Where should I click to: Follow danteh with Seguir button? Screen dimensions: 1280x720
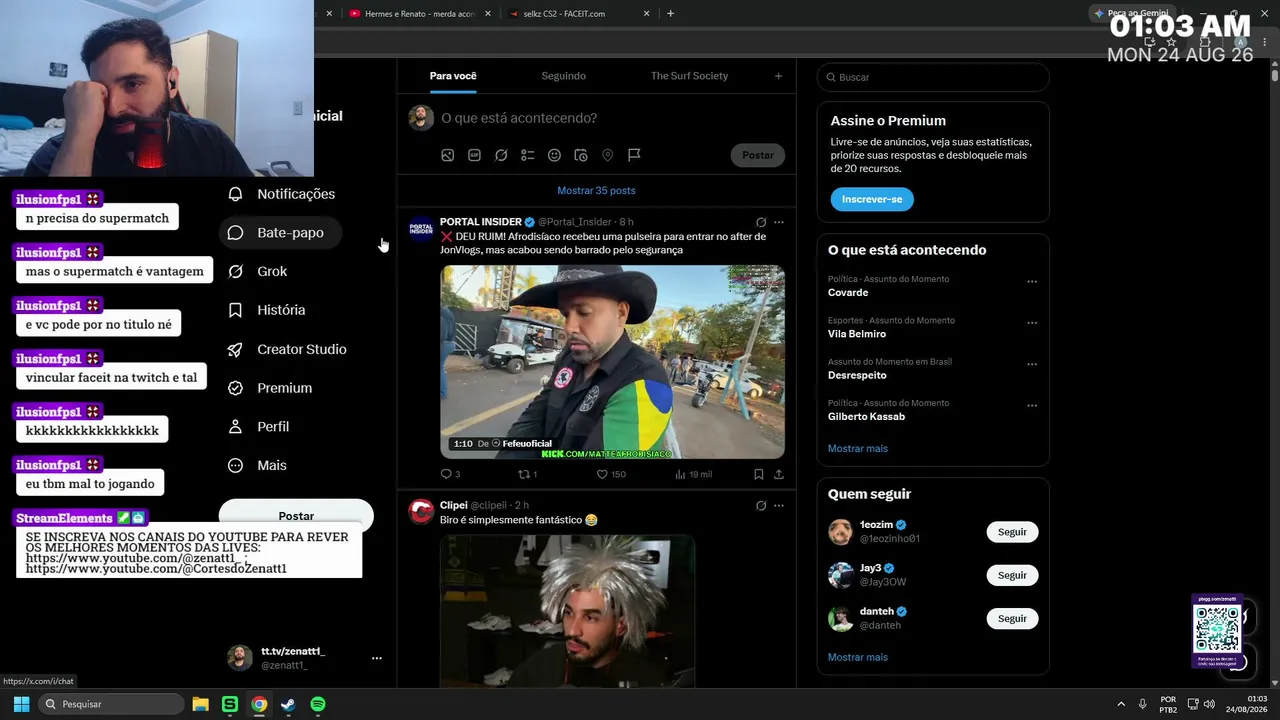(x=1012, y=618)
